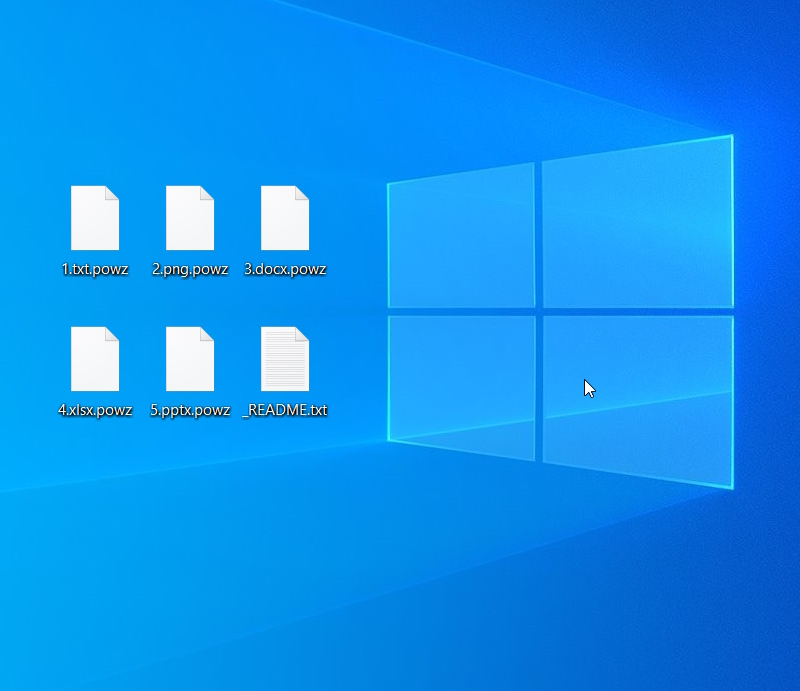This screenshot has height=691, width=800.
Task: Select the 5.pptx.powz file icon
Action: [190, 359]
